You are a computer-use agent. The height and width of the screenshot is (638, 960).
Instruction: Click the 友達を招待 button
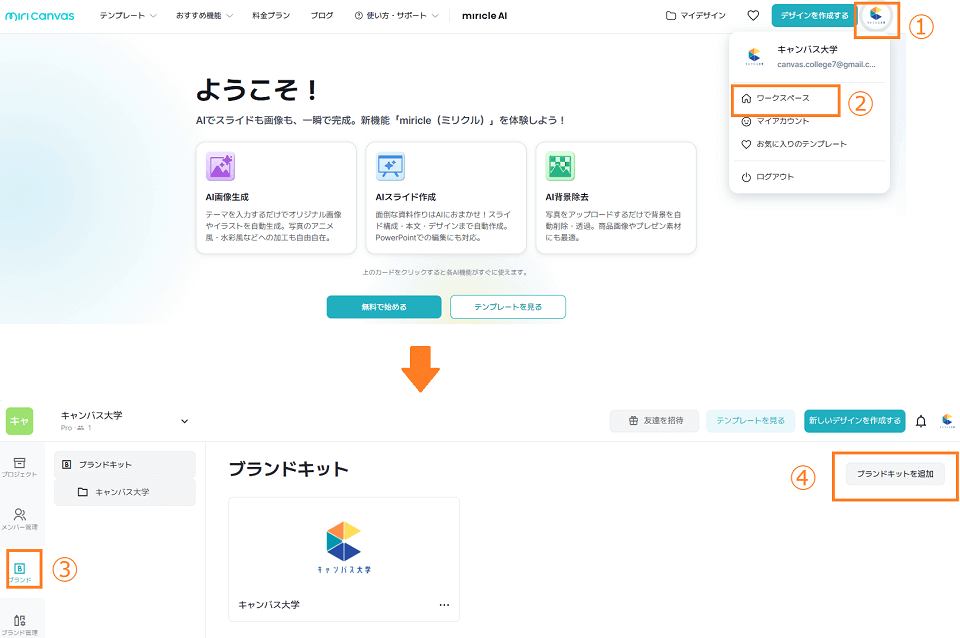click(x=654, y=421)
